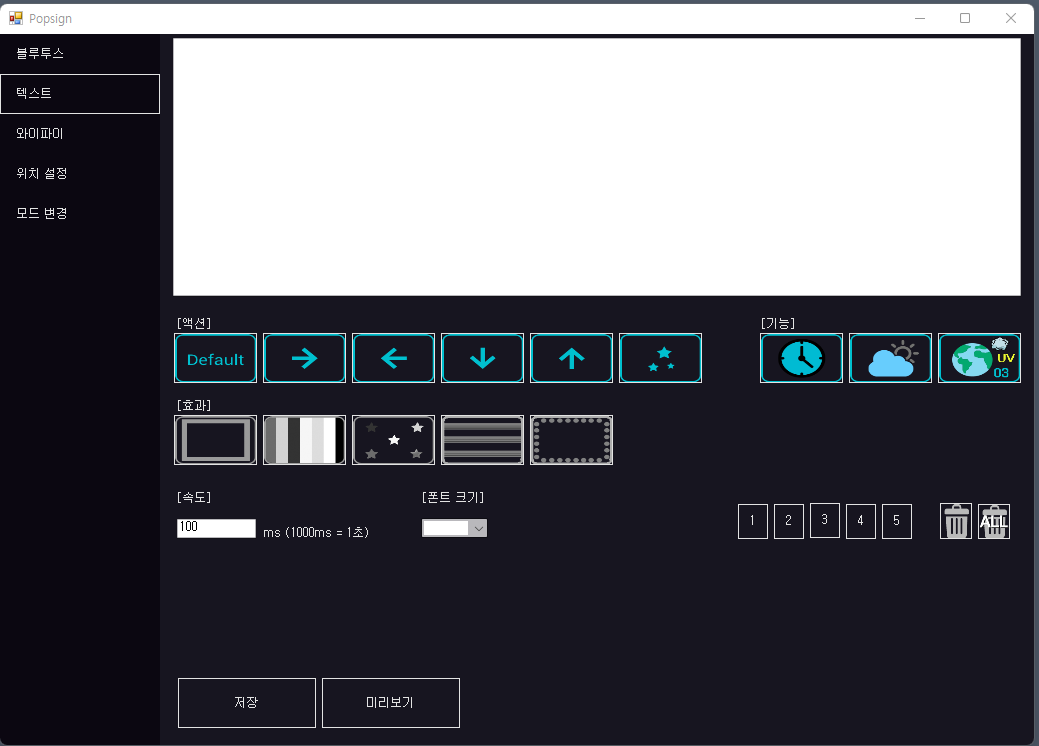The image size is (1039, 746).
Task: Go to 위치 설정
Action: click(x=80, y=173)
